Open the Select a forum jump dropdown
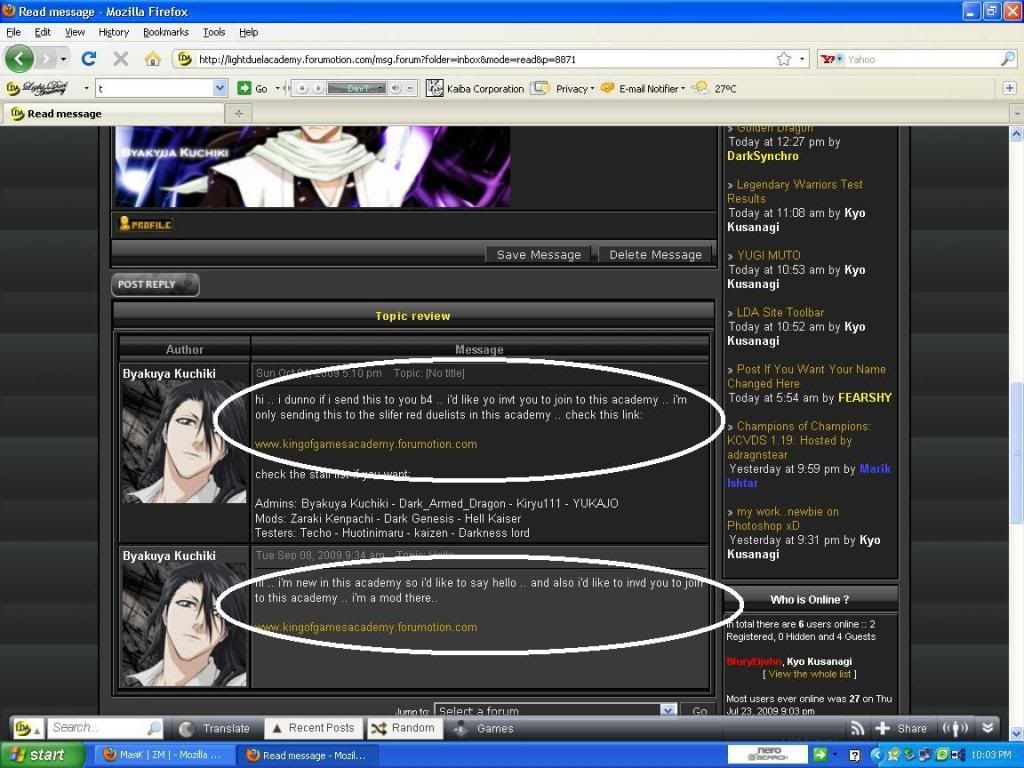 [x=555, y=711]
